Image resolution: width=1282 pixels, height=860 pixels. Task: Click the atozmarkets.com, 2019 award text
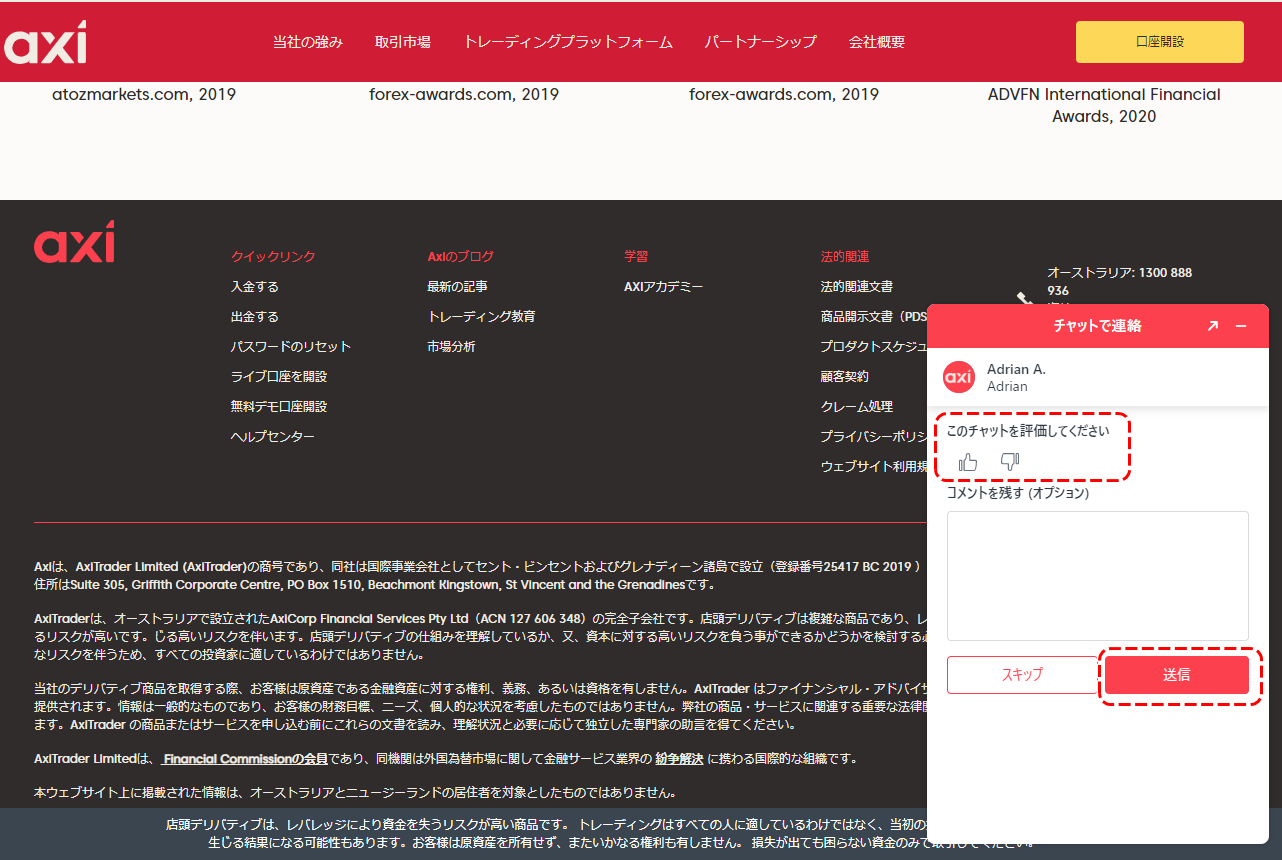click(144, 95)
